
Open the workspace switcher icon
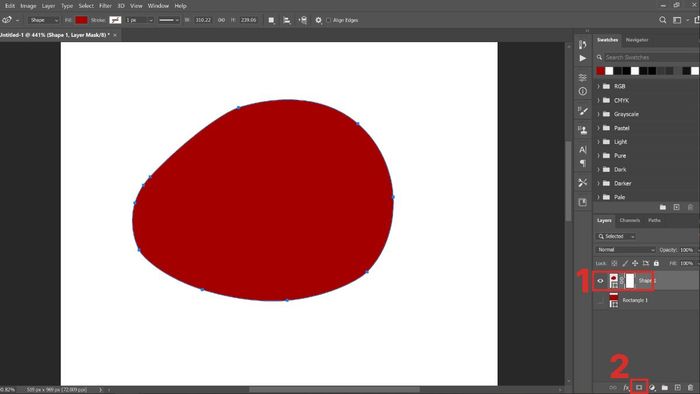[677, 20]
